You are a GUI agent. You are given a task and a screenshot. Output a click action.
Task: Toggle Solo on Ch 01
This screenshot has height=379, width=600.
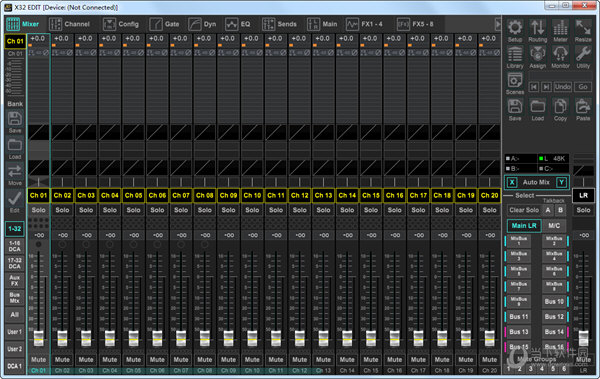[38, 210]
